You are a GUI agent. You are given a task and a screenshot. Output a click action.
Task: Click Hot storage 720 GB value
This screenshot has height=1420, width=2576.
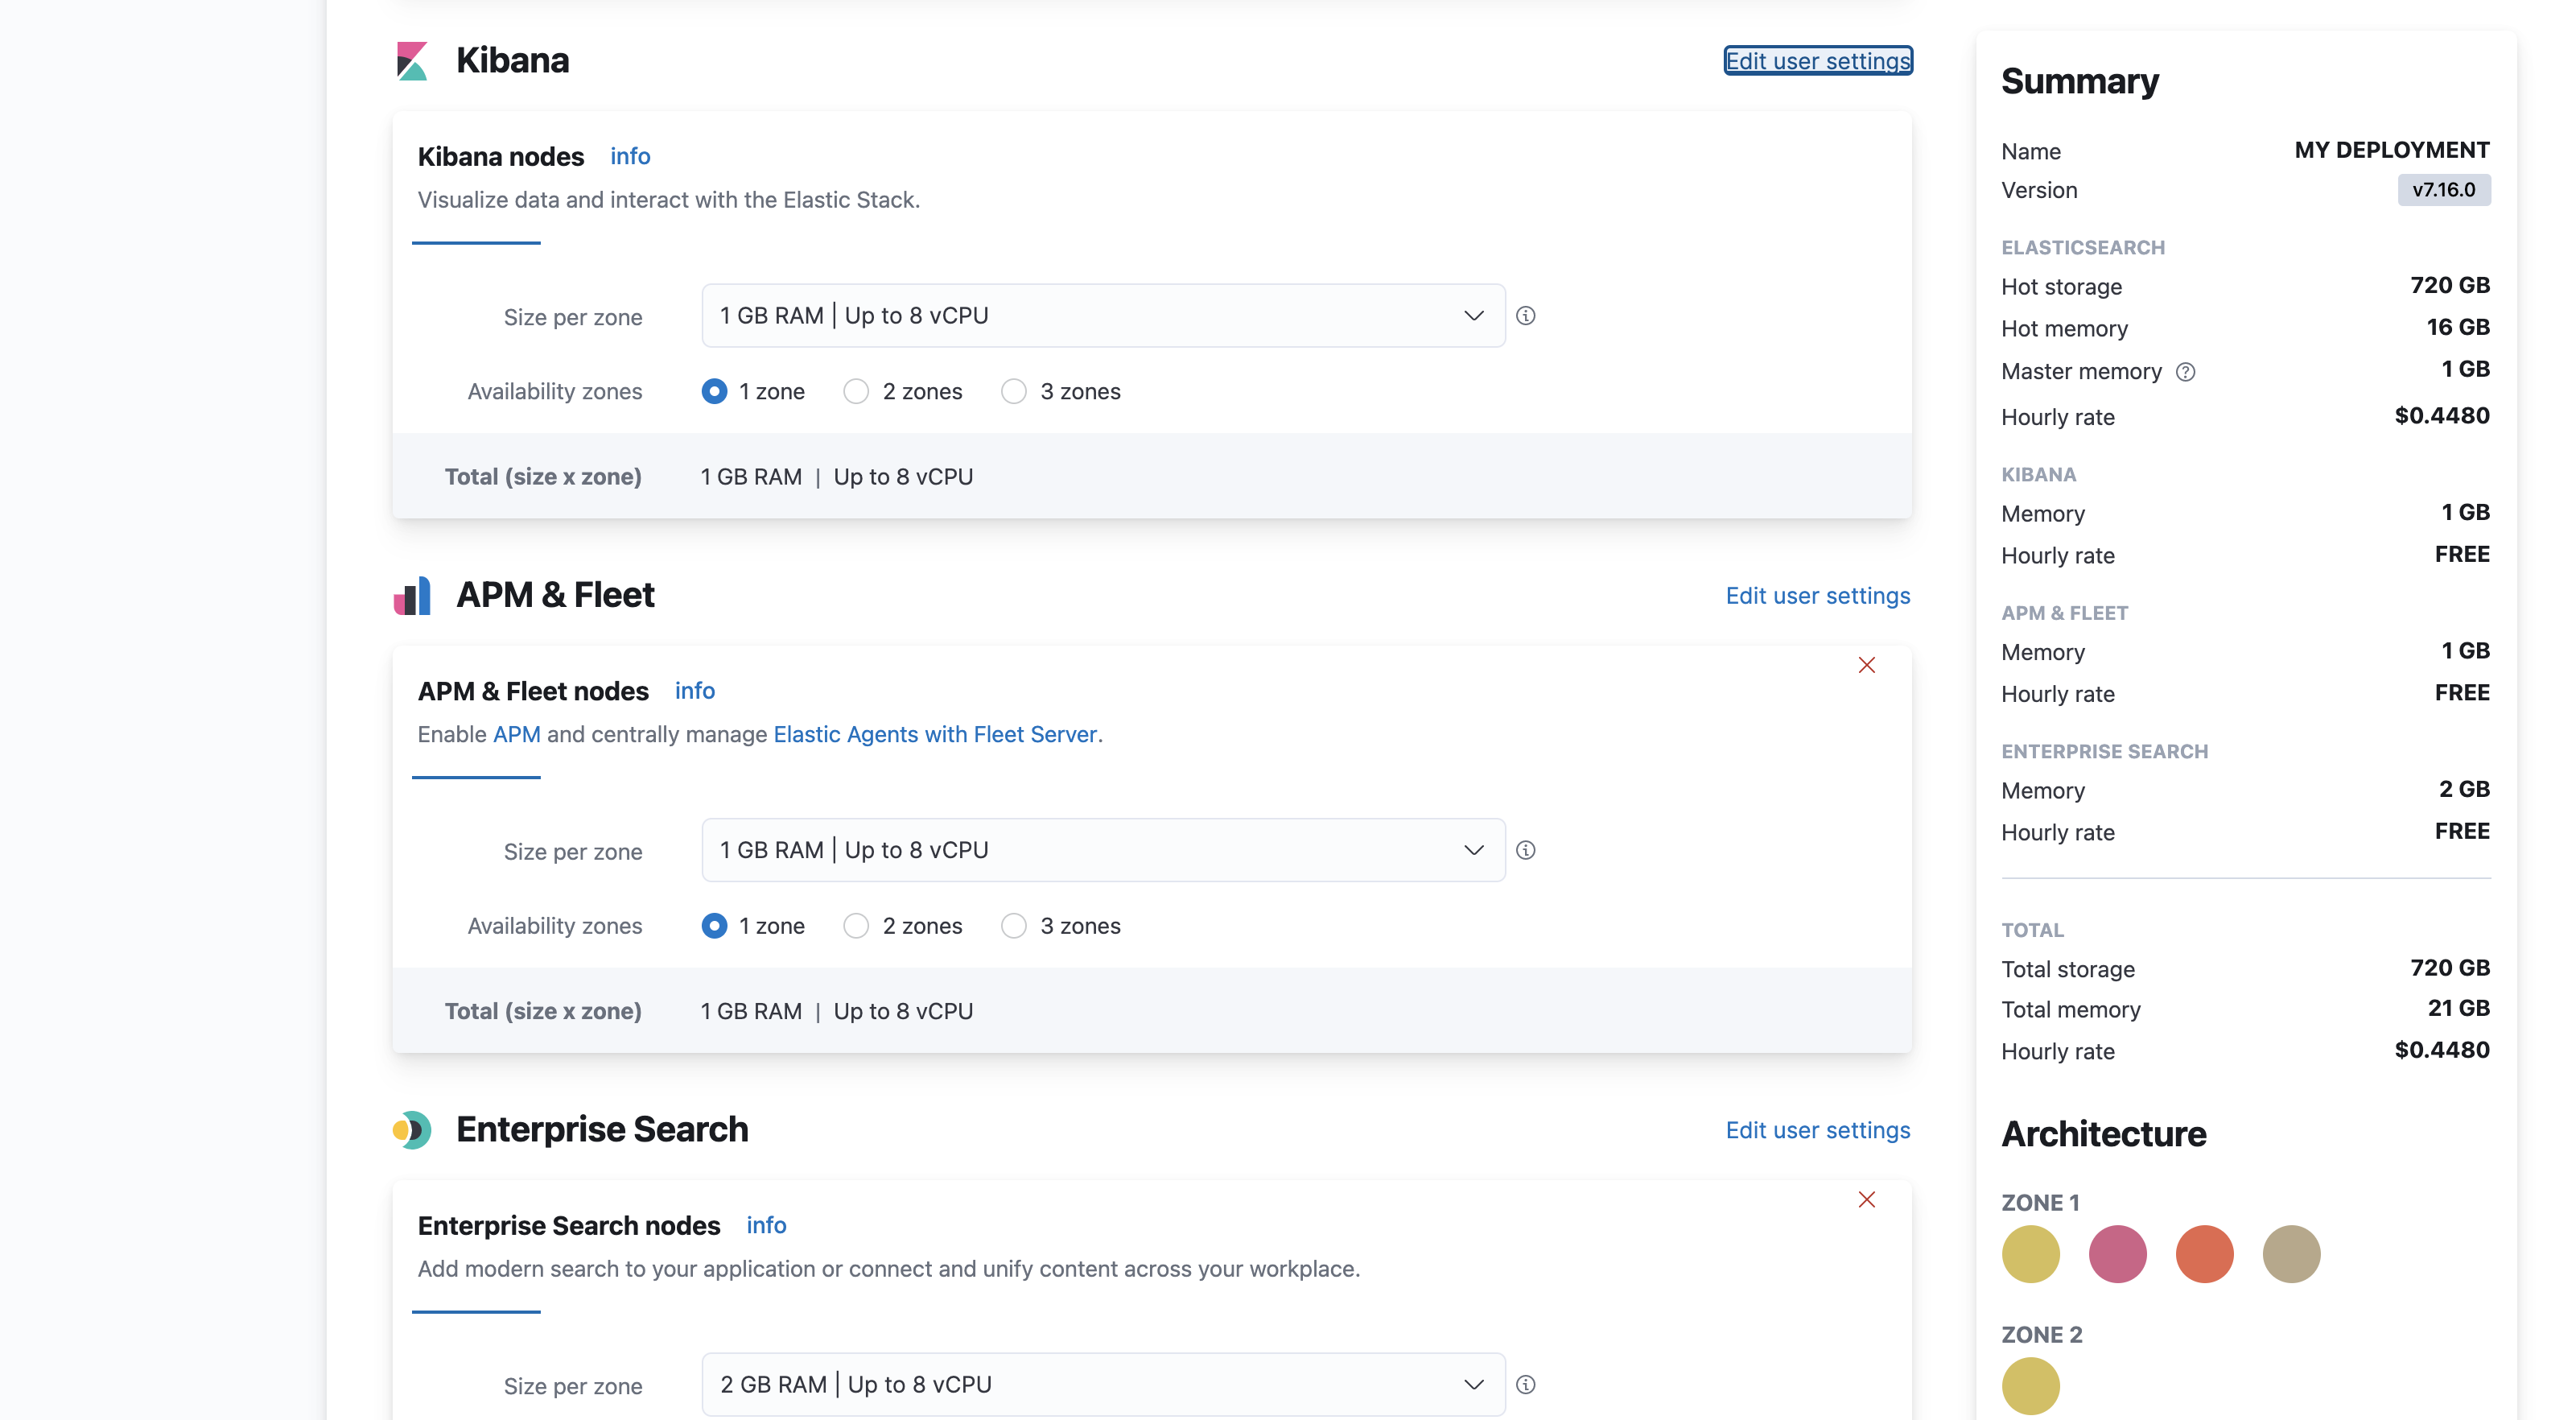[x=2449, y=285]
